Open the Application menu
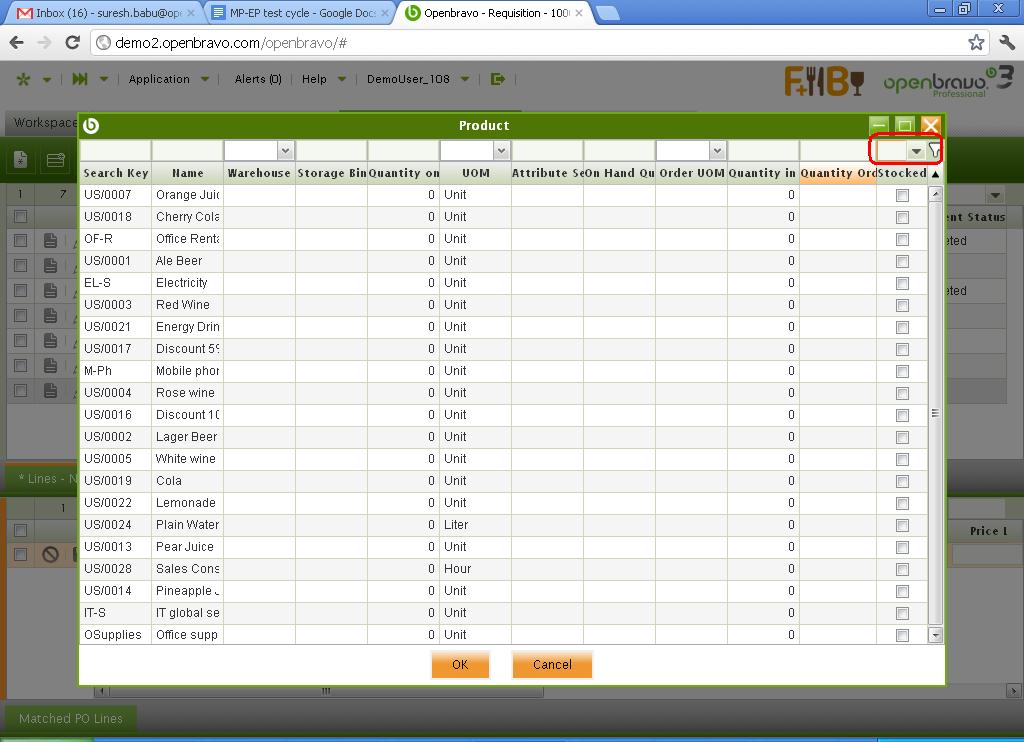This screenshot has height=742, width=1024. (x=159, y=79)
